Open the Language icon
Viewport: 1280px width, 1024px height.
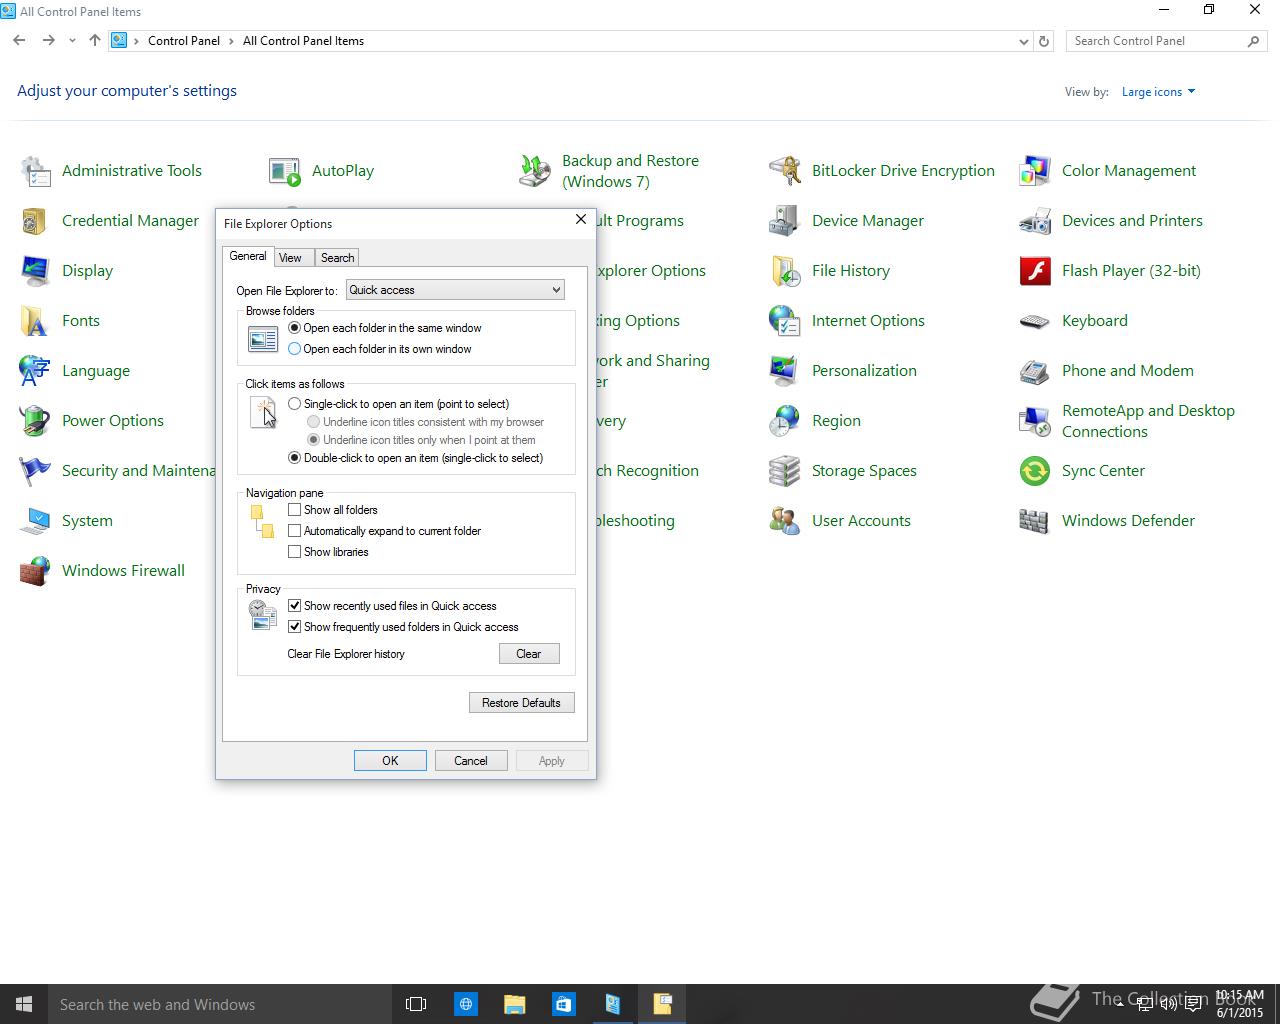click(35, 371)
